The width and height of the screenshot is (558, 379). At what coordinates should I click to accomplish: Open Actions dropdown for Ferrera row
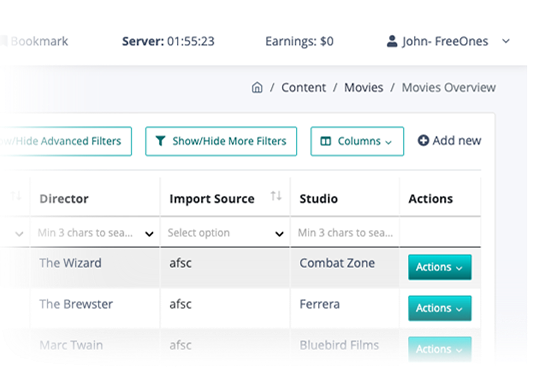tap(440, 308)
